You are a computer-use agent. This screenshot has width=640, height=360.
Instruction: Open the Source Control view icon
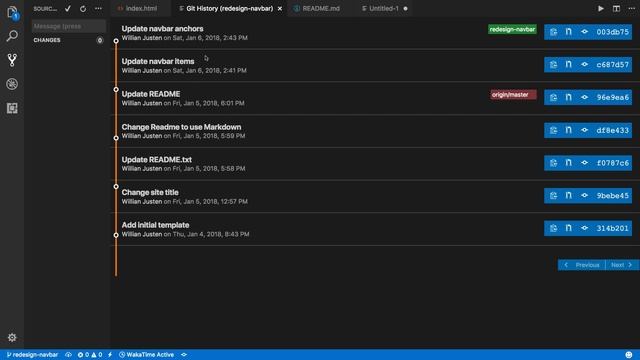pos(12,60)
